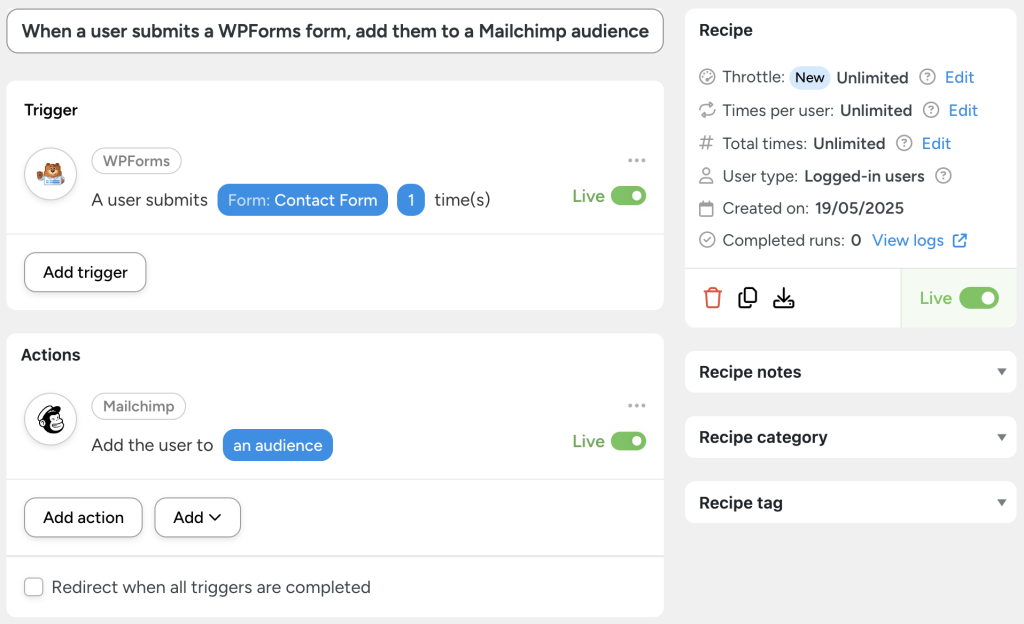Open the WPForms trigger options menu

[x=637, y=160]
